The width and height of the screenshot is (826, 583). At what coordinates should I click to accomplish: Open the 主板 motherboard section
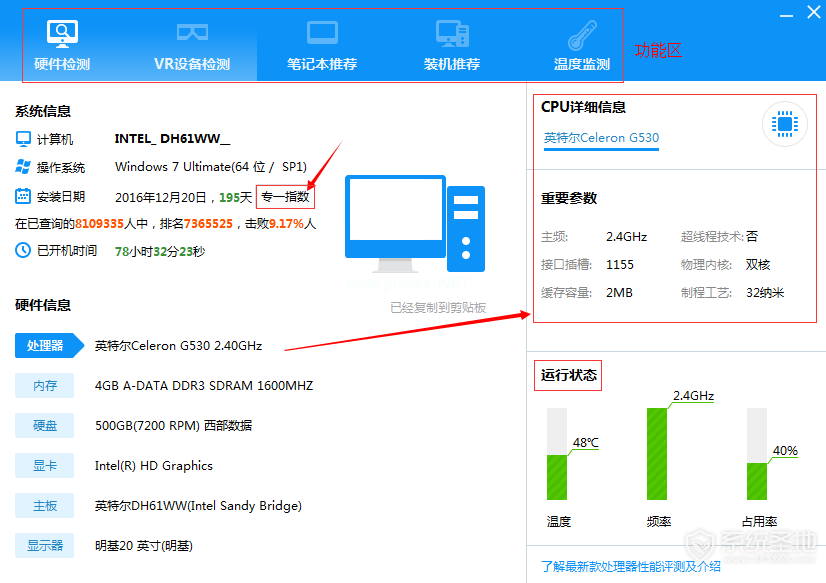44,505
